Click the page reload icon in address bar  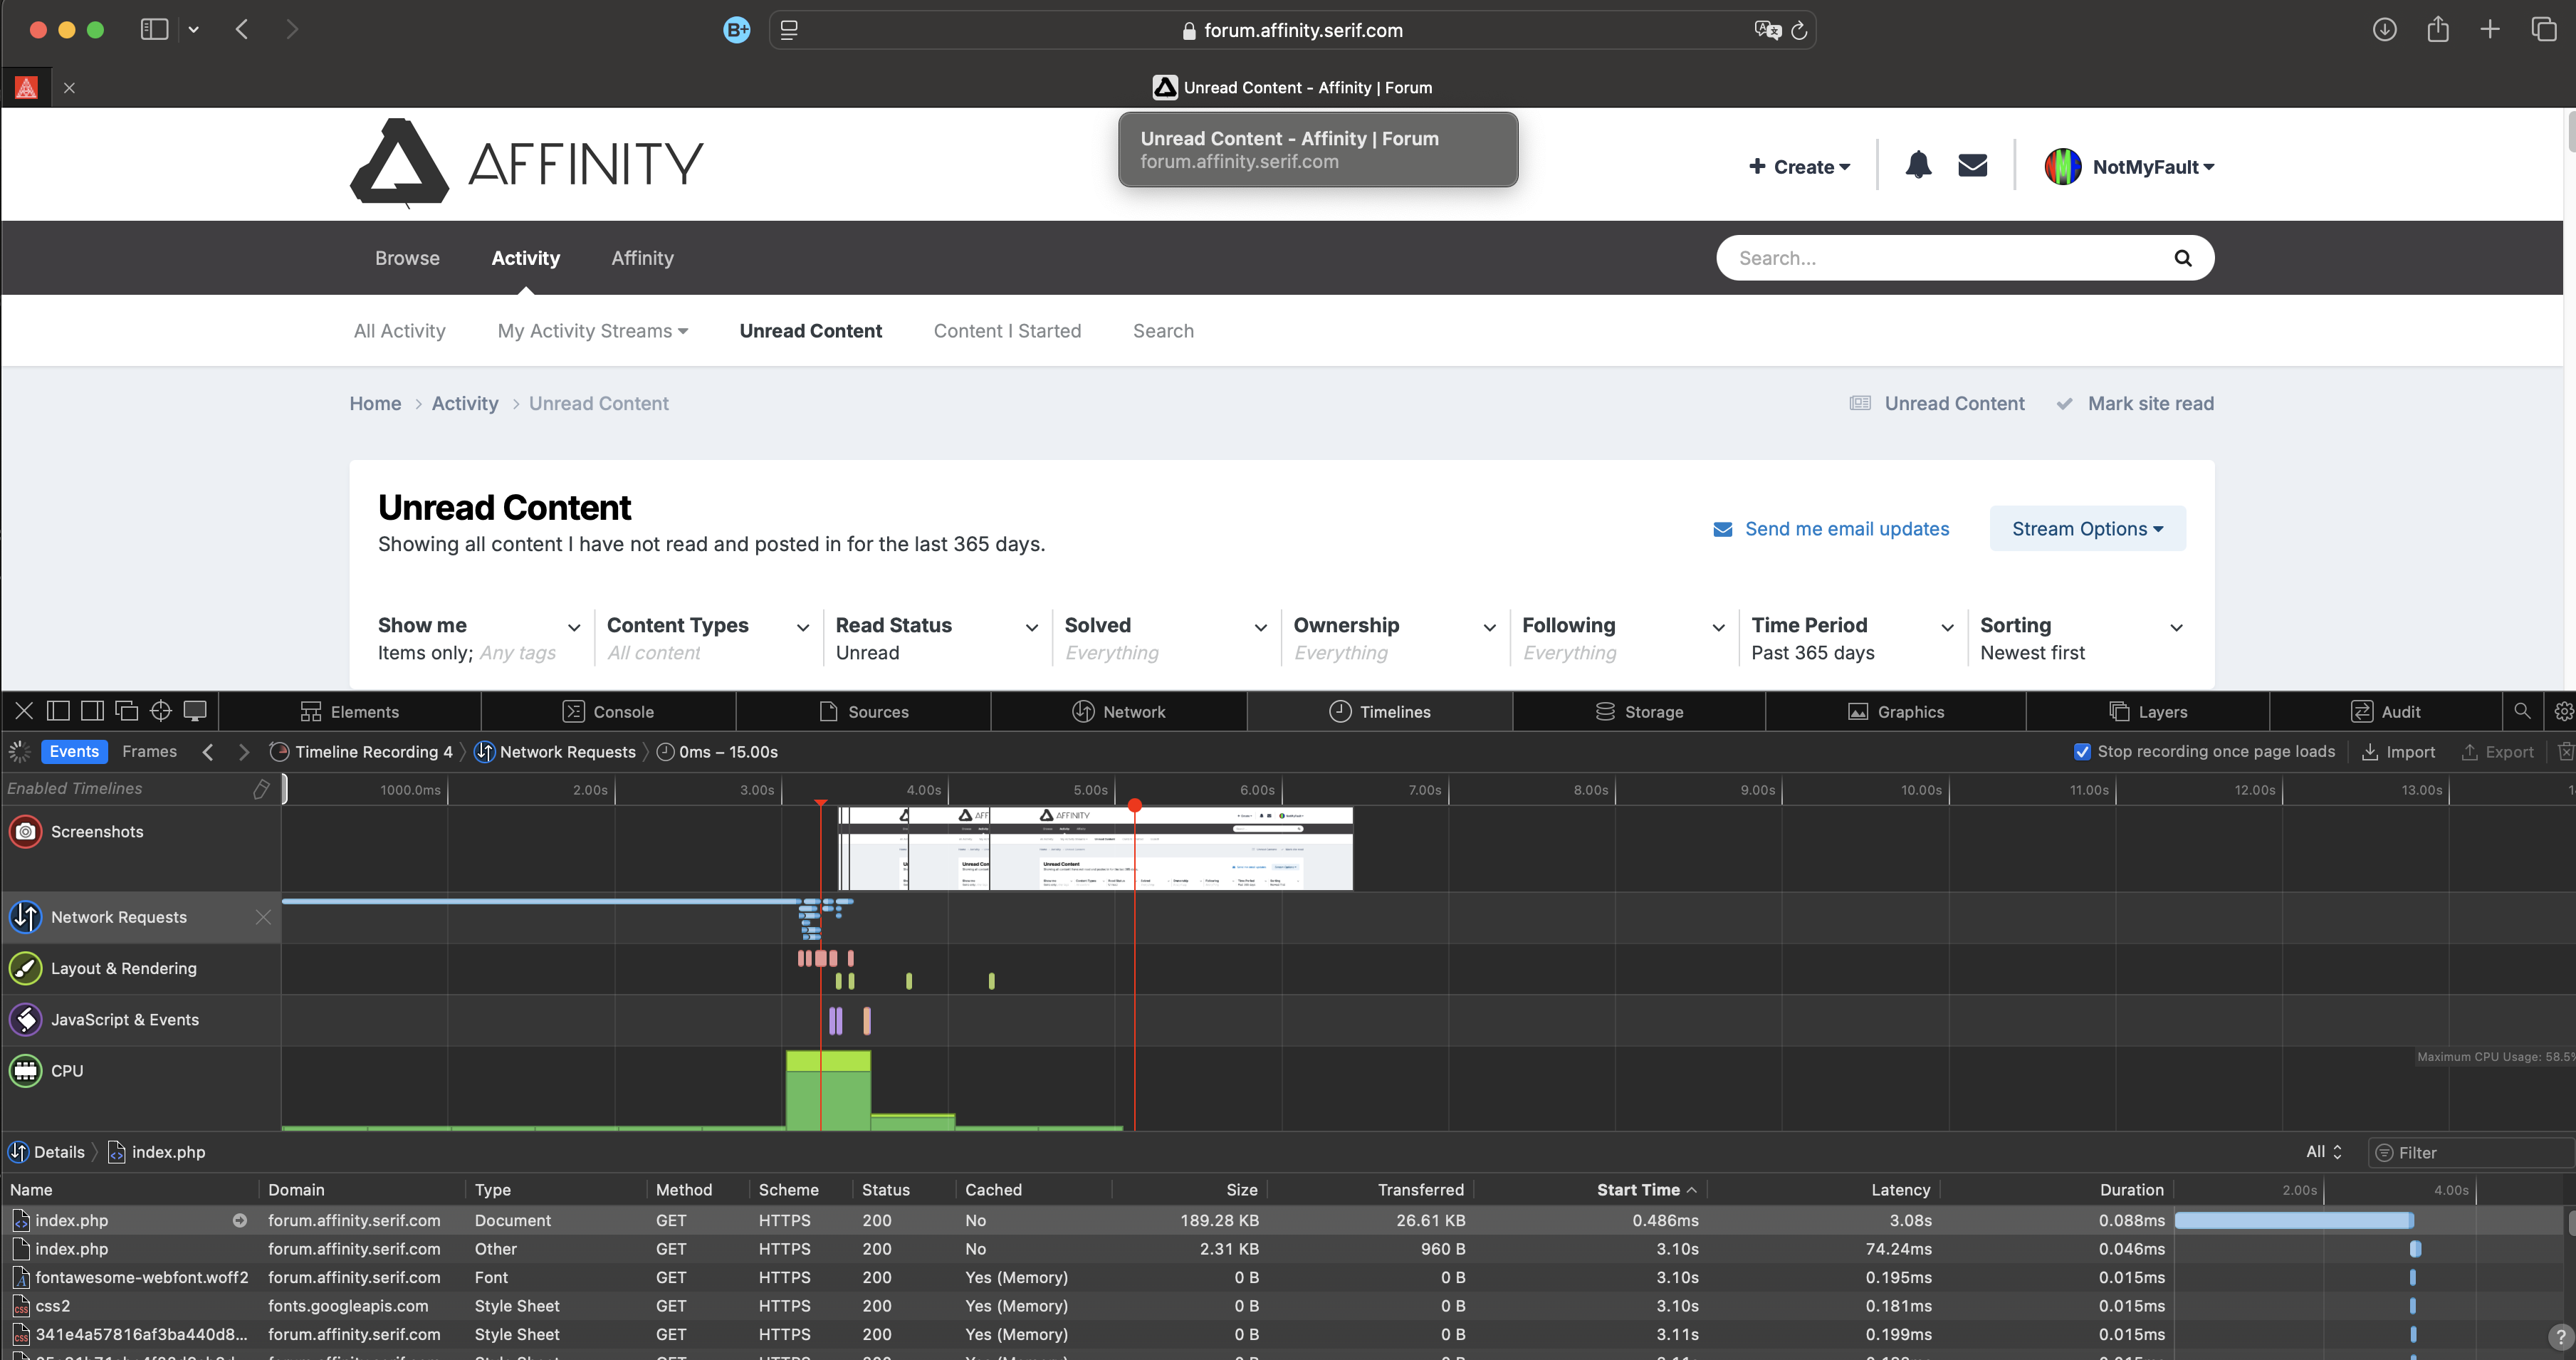point(1799,30)
